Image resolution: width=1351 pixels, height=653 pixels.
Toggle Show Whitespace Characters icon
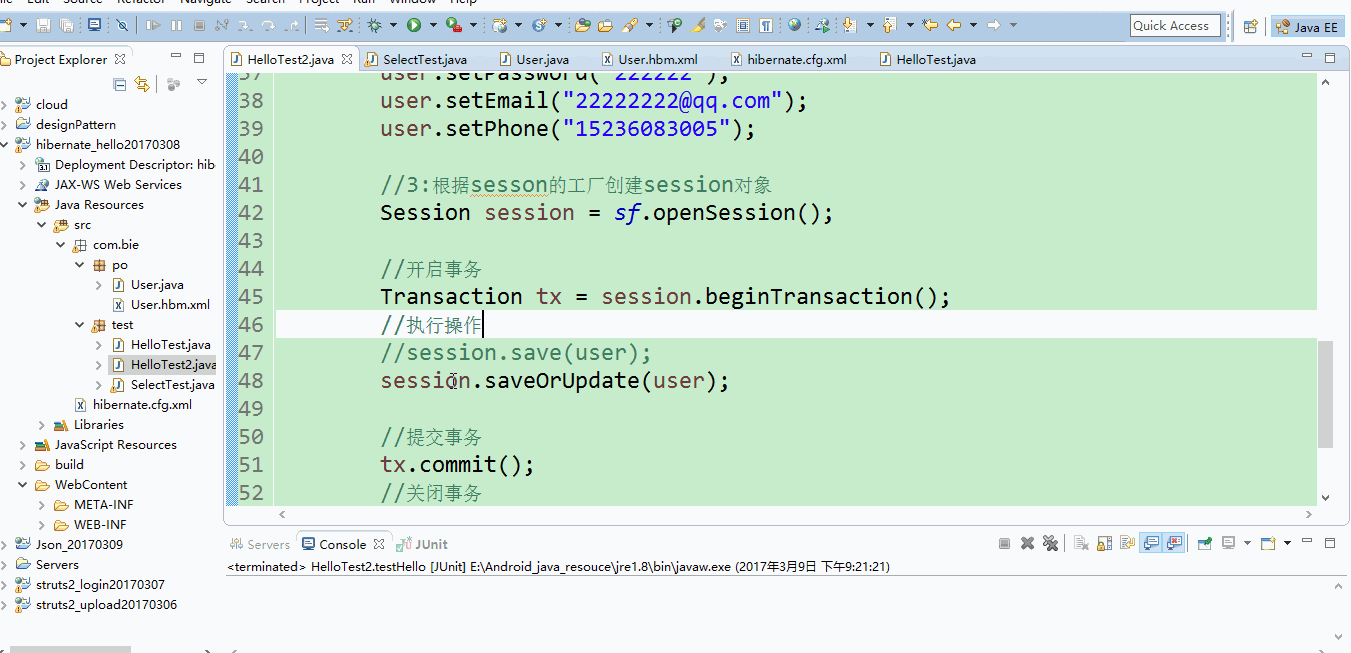tap(766, 25)
